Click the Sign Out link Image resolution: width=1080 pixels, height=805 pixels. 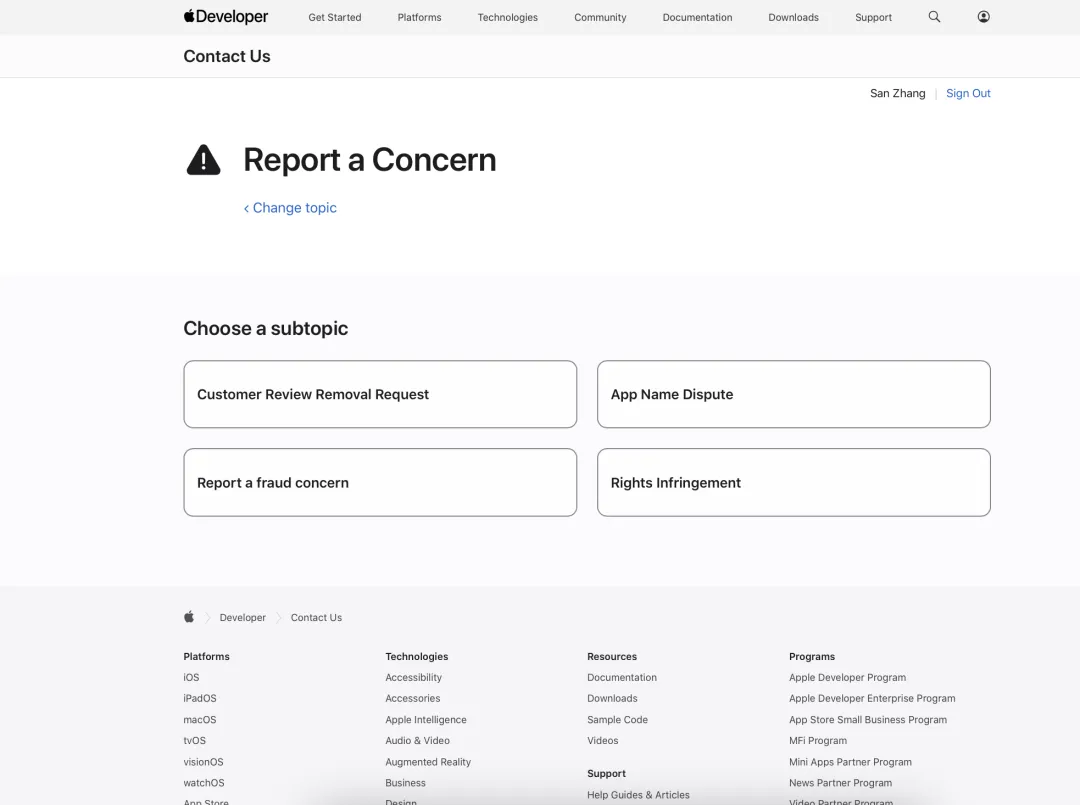[x=968, y=93]
